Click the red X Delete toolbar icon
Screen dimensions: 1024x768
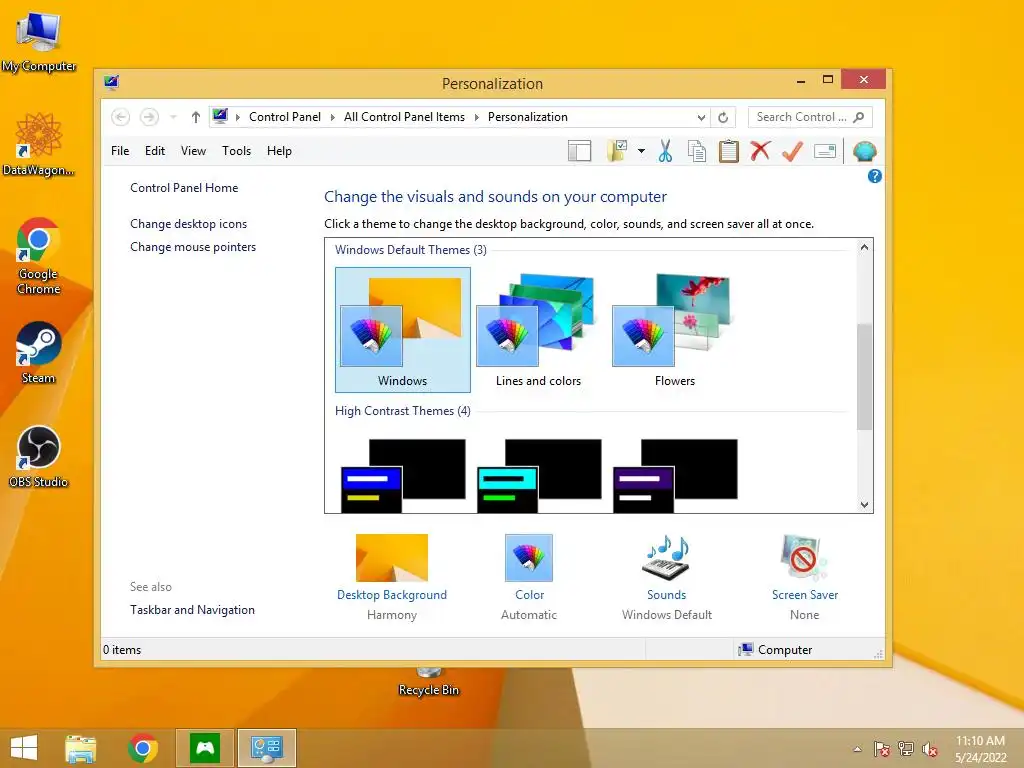pos(760,151)
